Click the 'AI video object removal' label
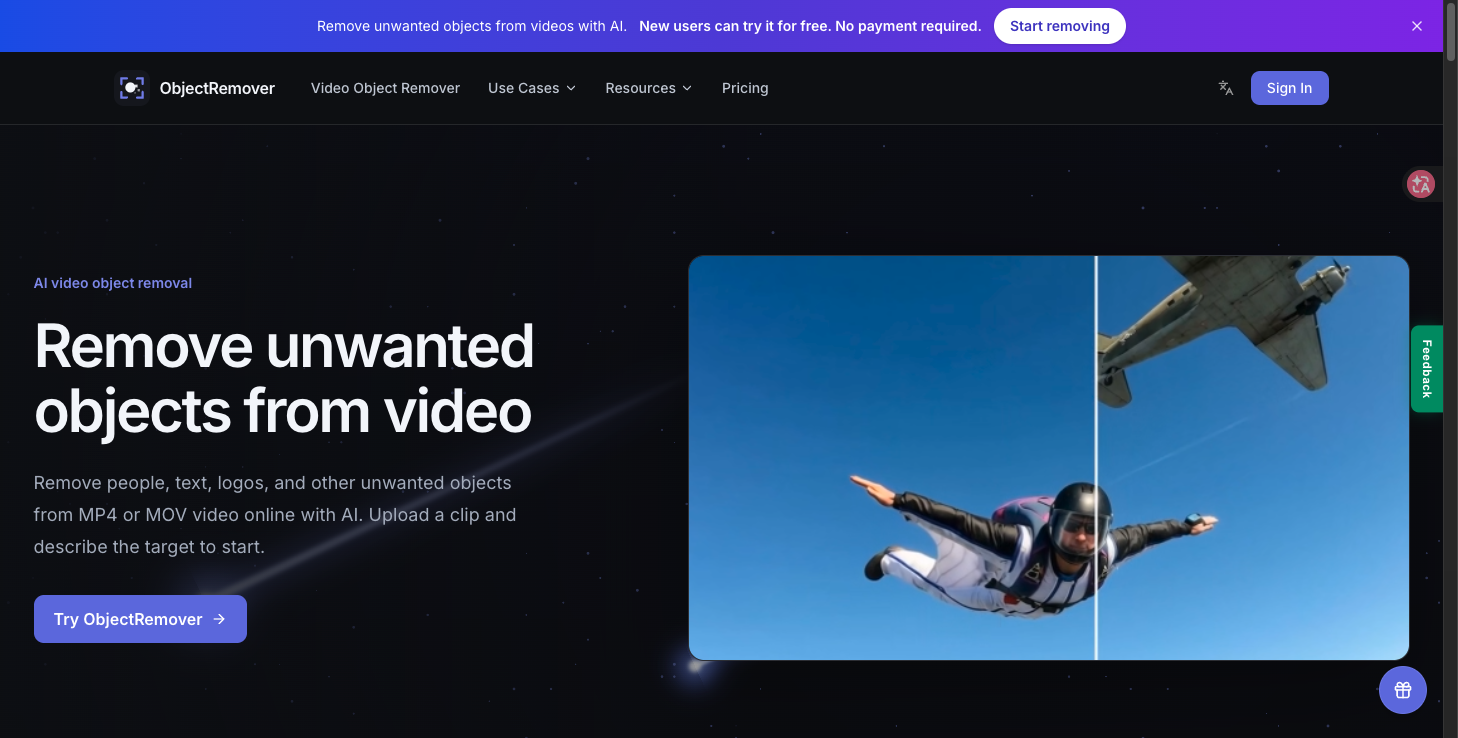The image size is (1458, 738). pyautogui.click(x=113, y=283)
